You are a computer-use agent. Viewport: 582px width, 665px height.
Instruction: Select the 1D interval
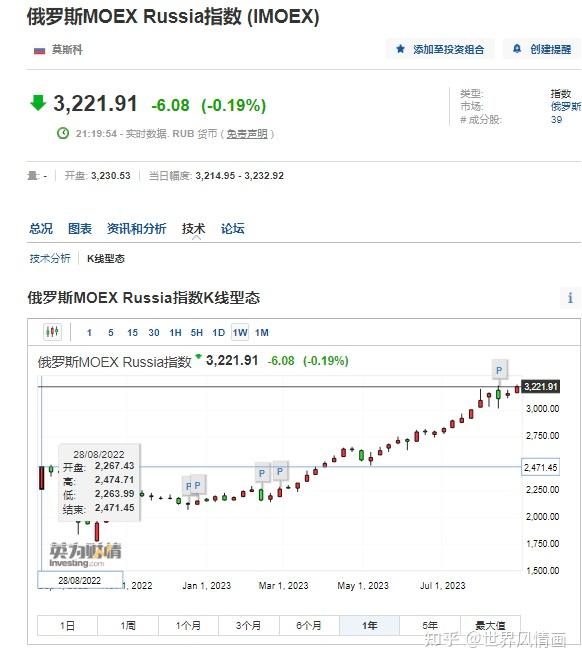point(218,332)
